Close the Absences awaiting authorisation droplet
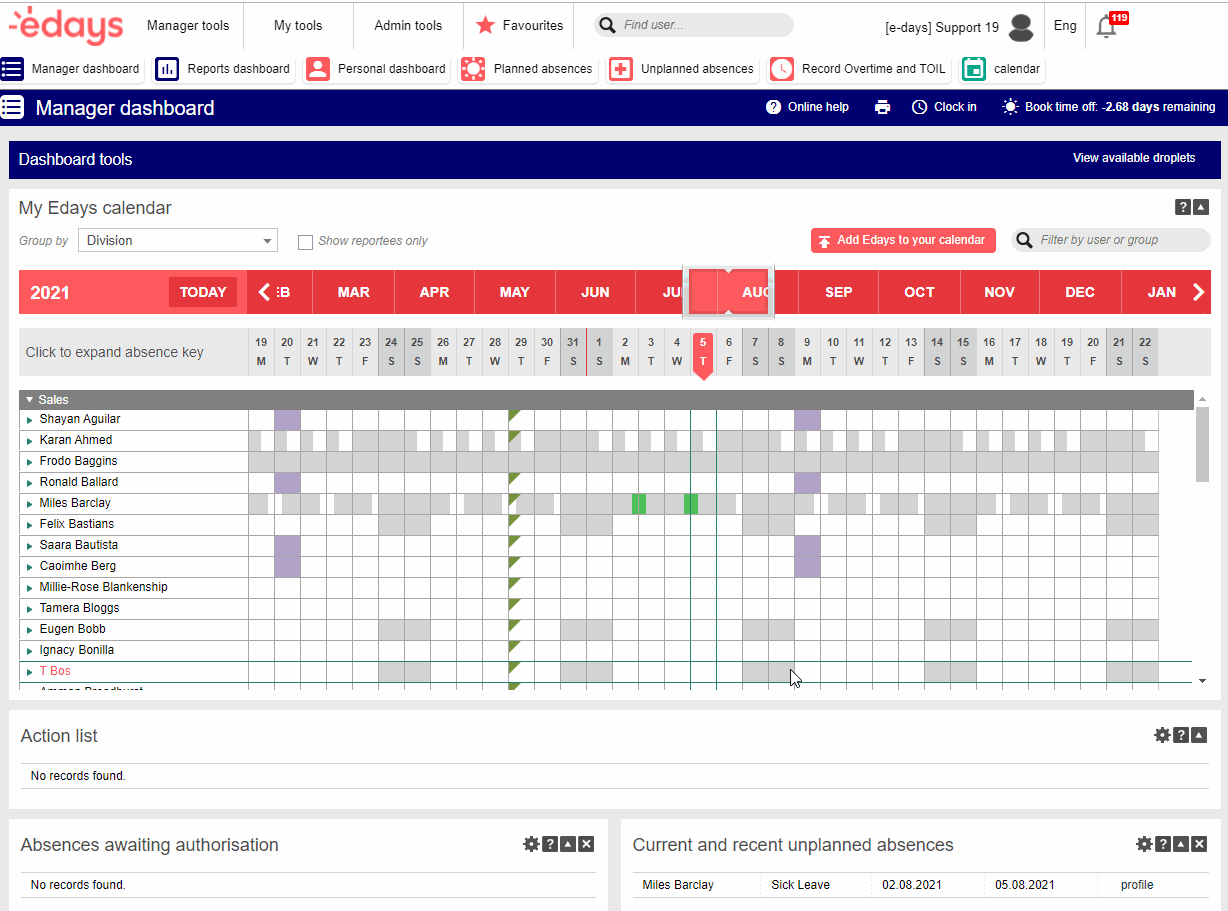Viewport: 1228px width, 911px height. coord(586,844)
